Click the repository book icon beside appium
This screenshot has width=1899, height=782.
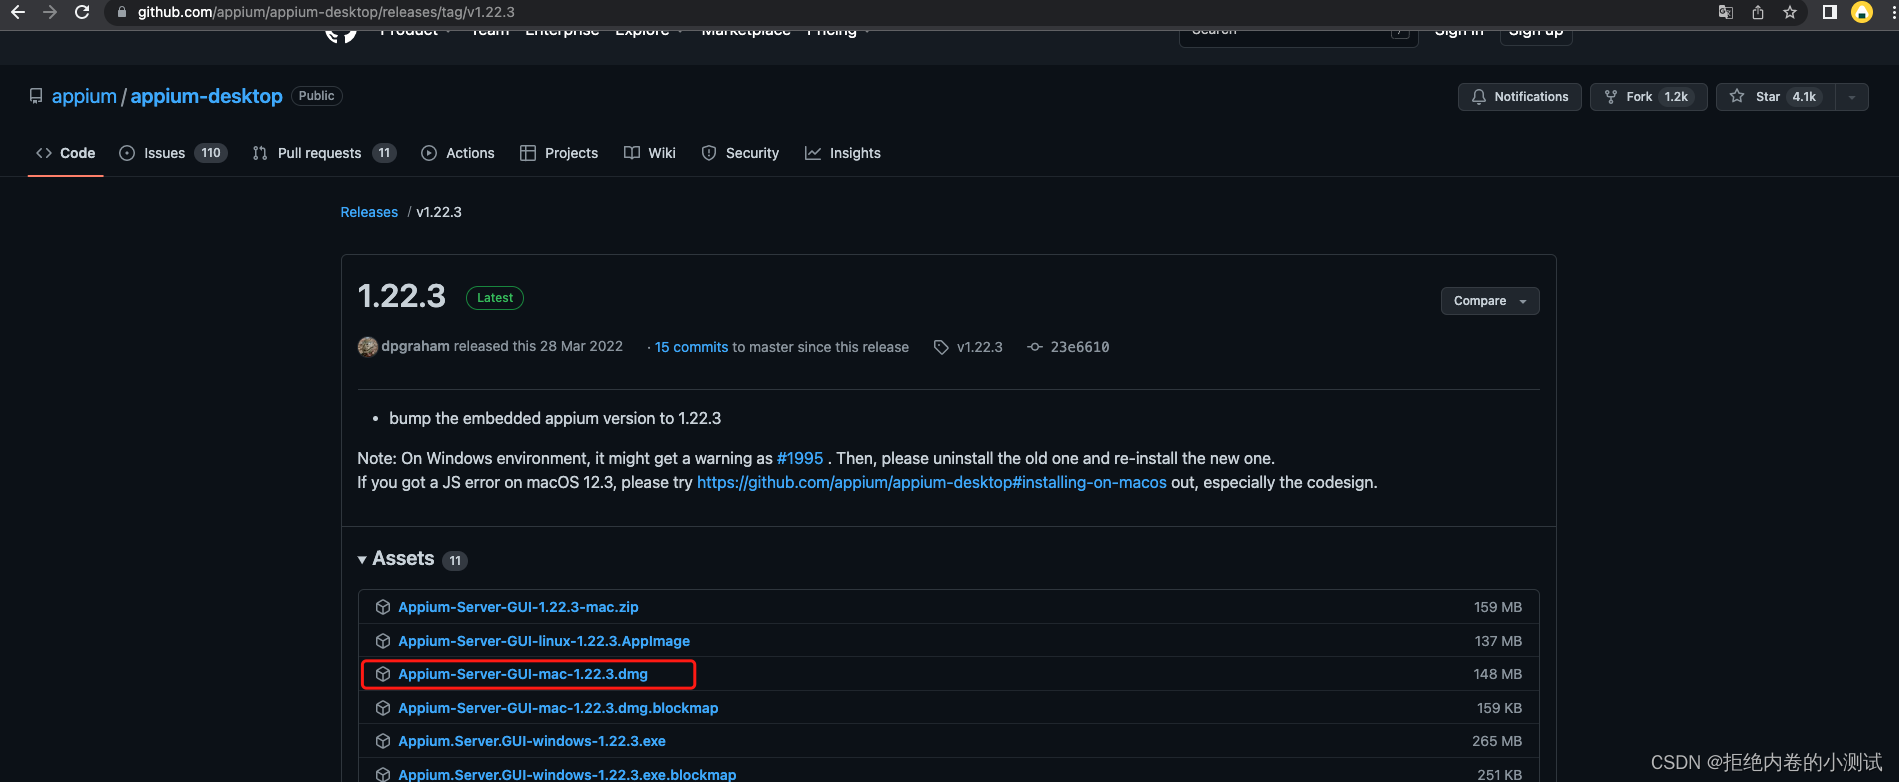[x=36, y=96]
